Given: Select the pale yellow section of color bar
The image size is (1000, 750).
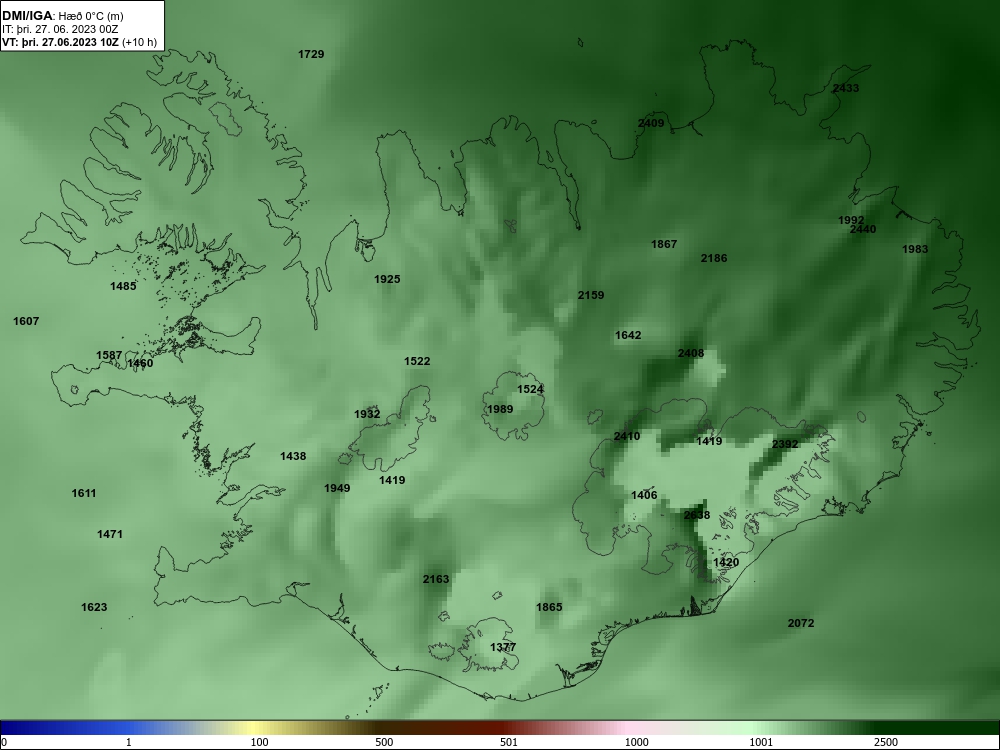Looking at the screenshot, I should click(x=252, y=728).
